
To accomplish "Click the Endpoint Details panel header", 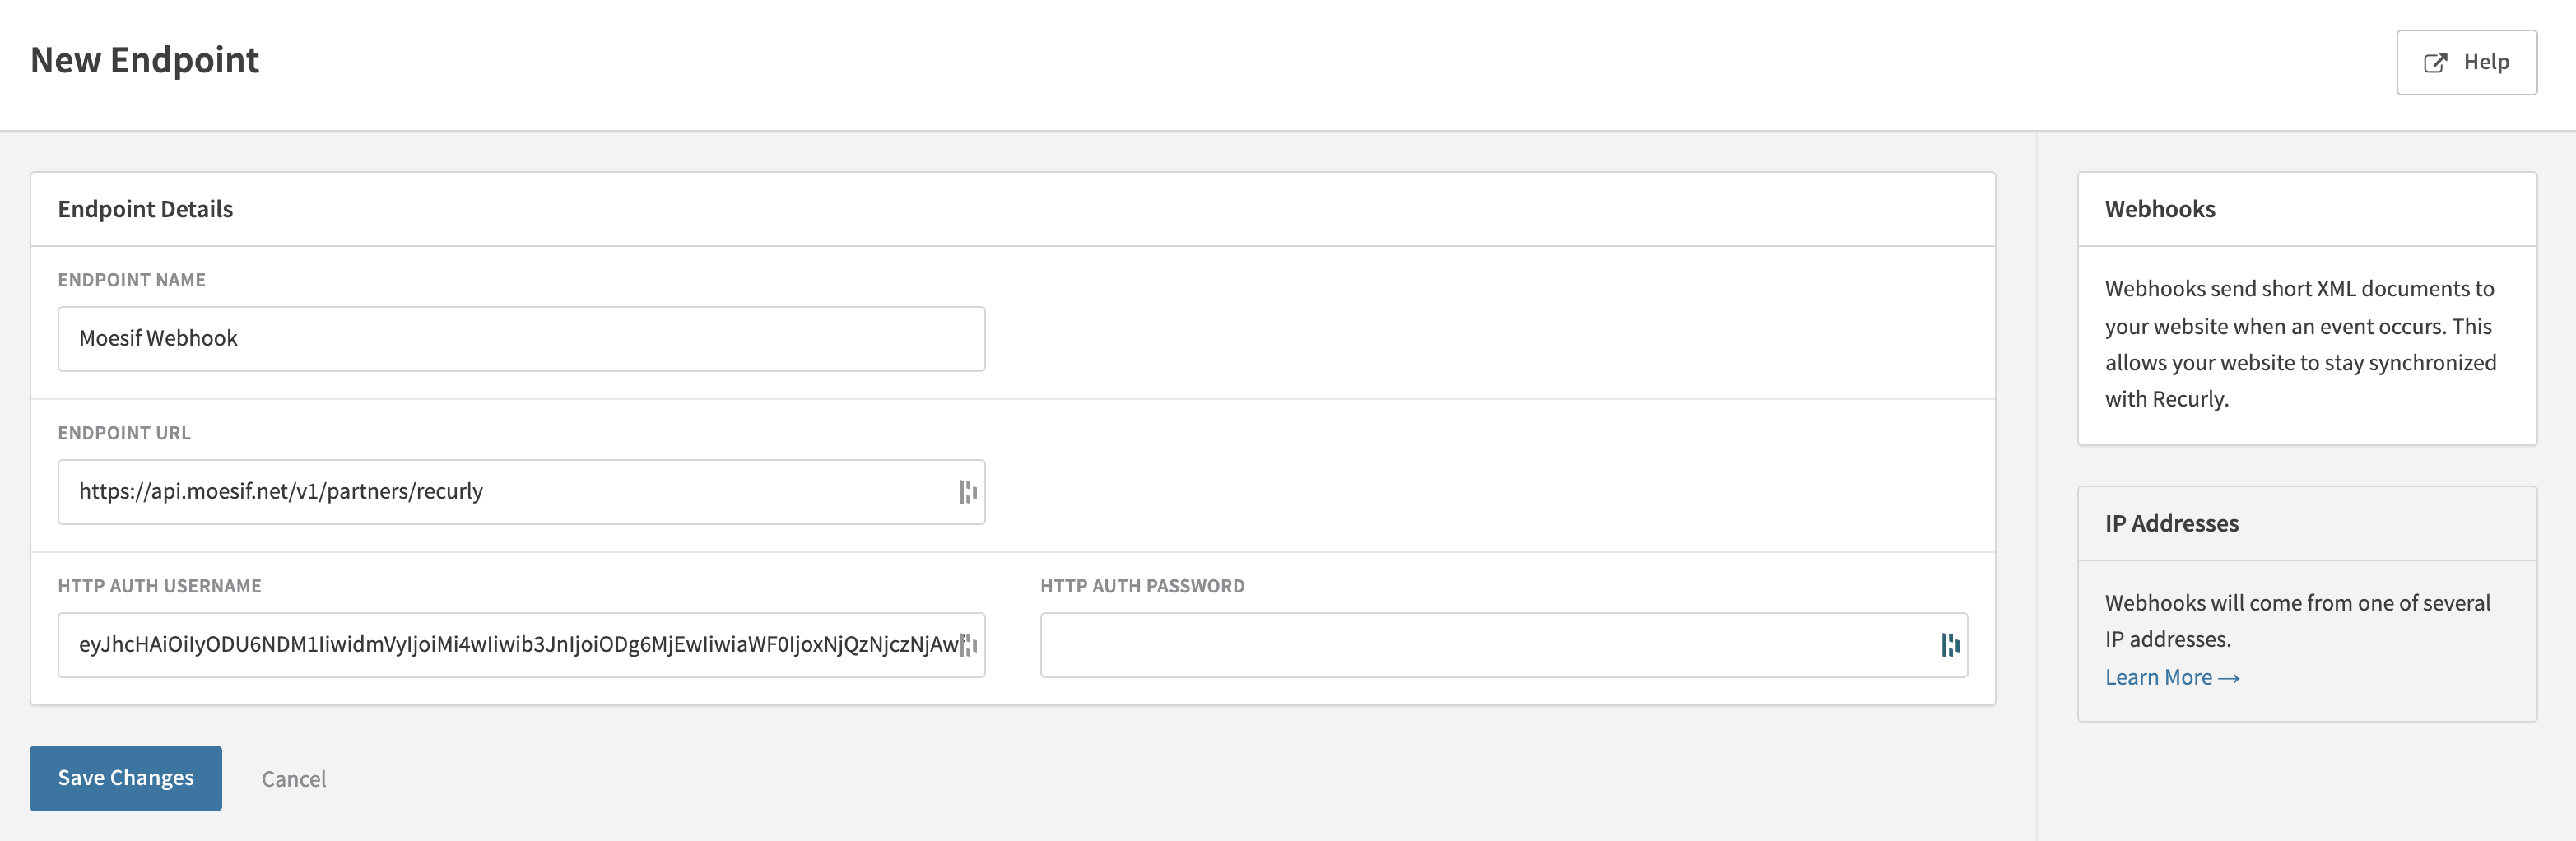I will point(145,209).
